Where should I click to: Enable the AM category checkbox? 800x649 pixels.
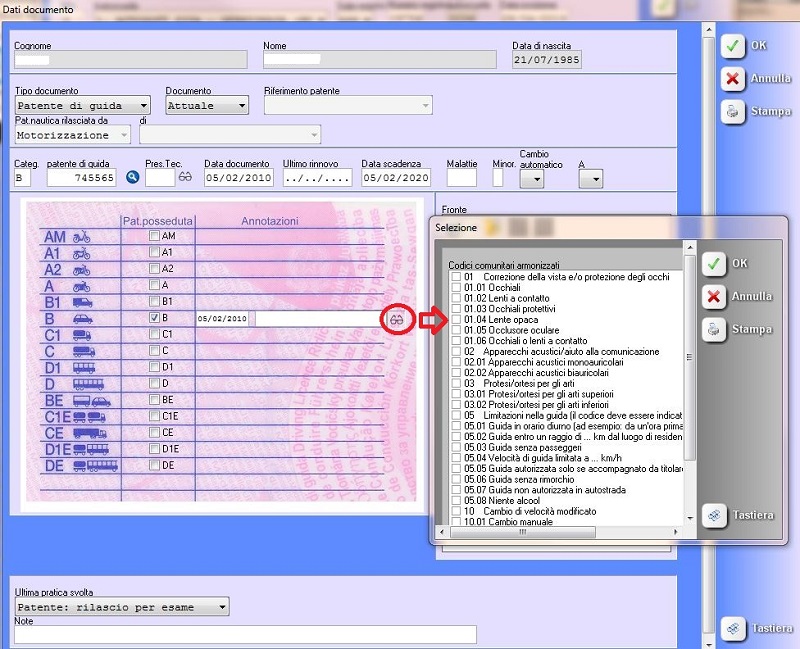[x=154, y=236]
